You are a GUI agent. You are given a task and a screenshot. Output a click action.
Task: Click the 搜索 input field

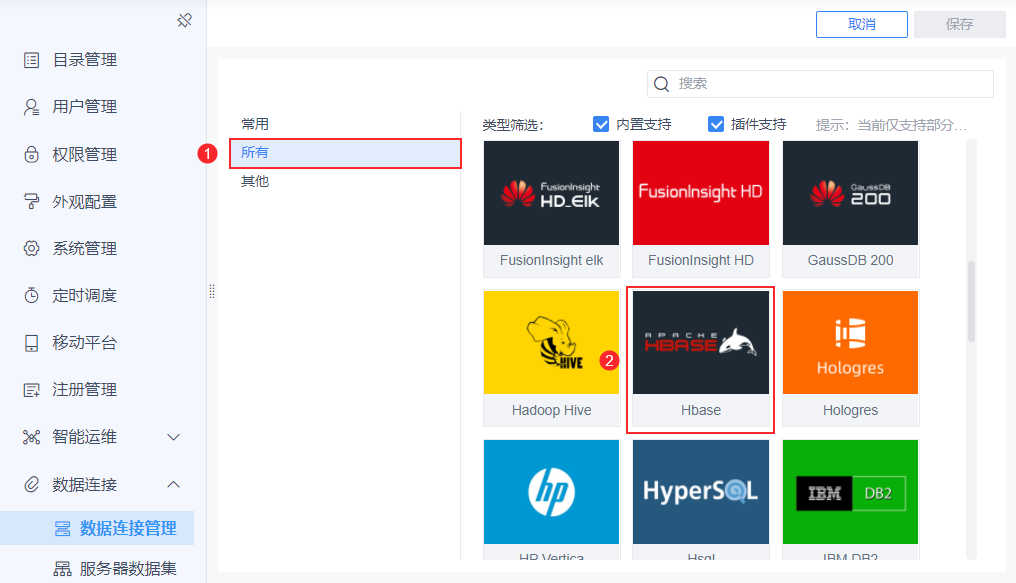820,84
